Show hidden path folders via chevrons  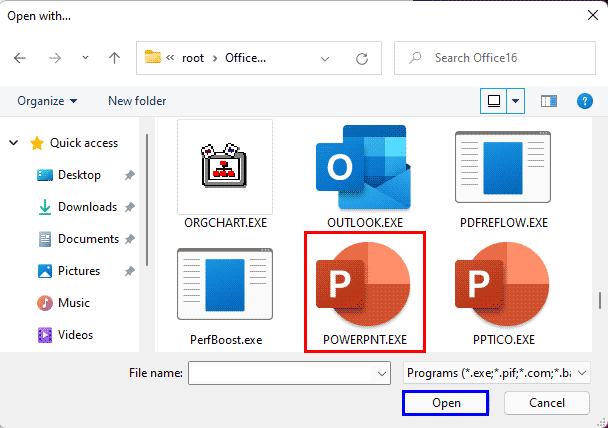click(170, 58)
